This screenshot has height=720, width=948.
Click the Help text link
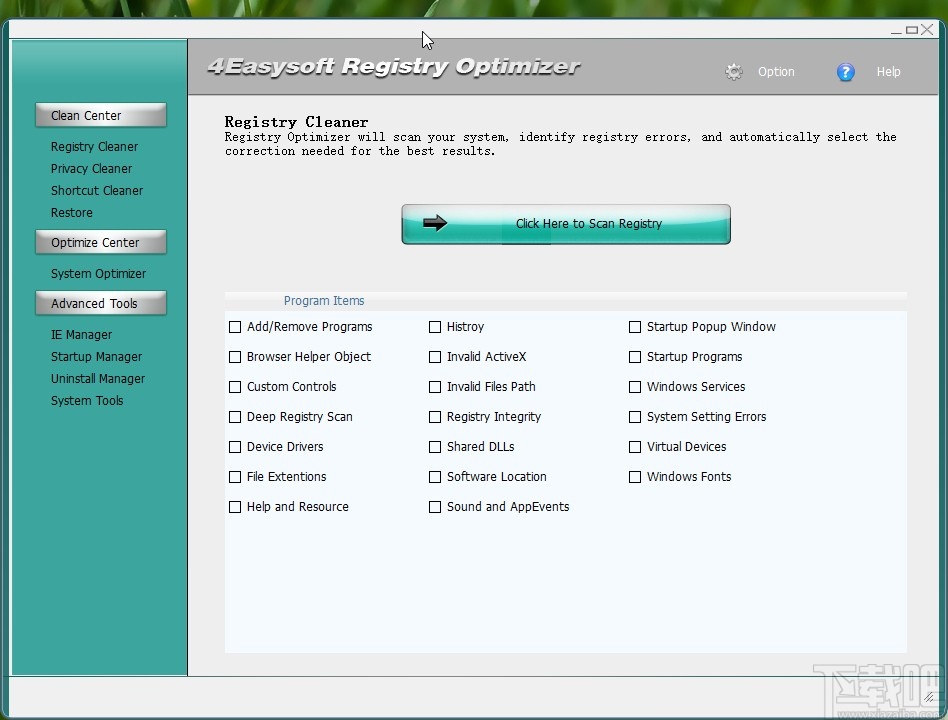click(x=888, y=71)
